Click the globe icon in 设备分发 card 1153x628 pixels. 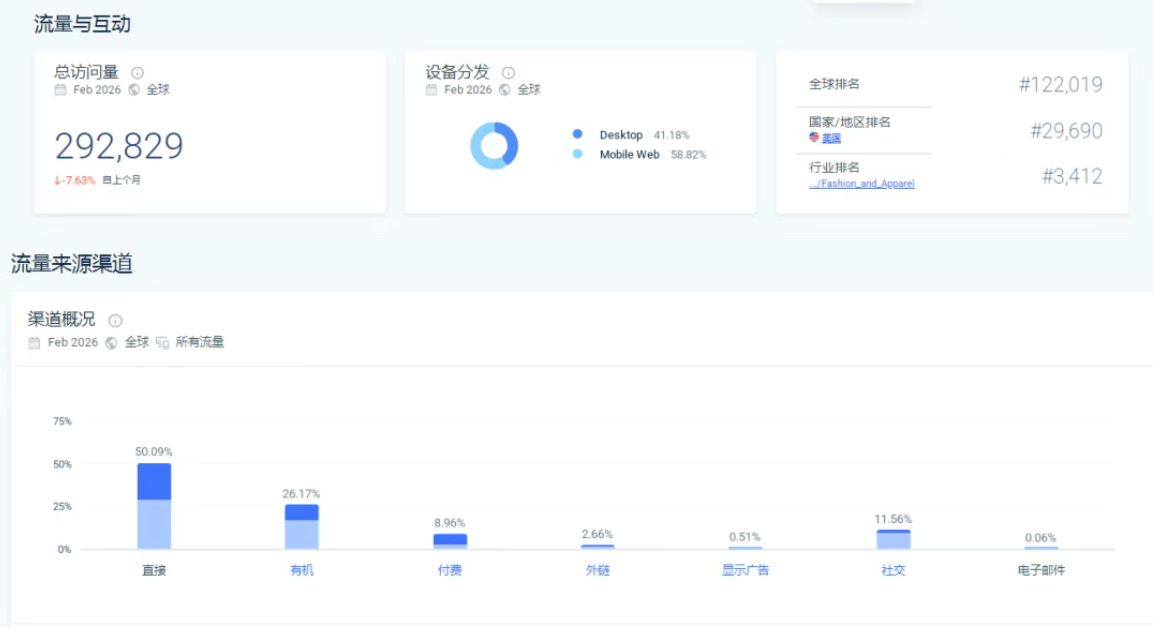(x=505, y=90)
